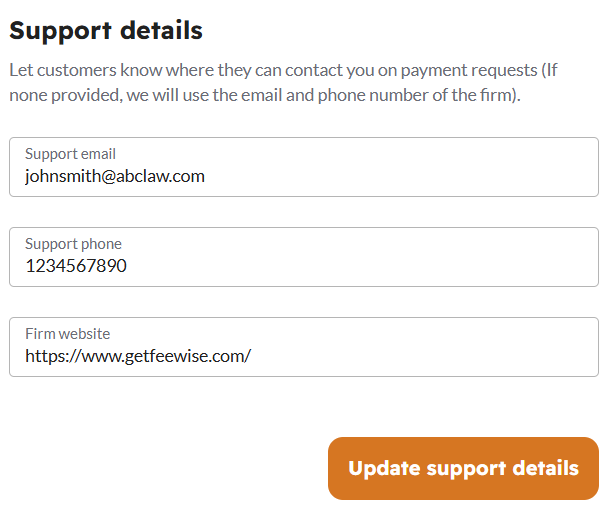The image size is (615, 518).
Task: Click the johnsmith@abclaw.com email text
Action: (114, 176)
